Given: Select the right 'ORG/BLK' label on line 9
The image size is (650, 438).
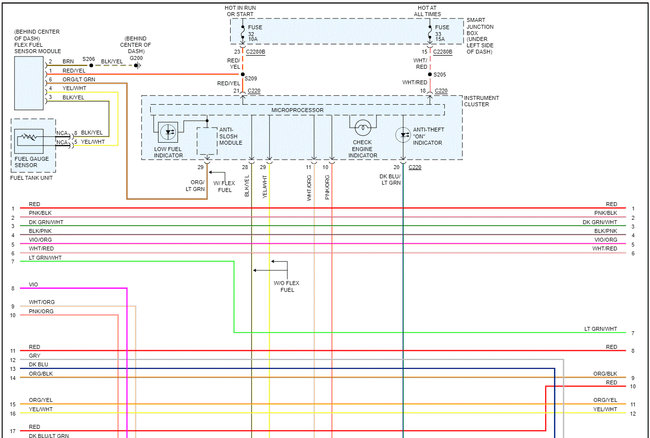Looking at the screenshot, I should click(x=605, y=374).
